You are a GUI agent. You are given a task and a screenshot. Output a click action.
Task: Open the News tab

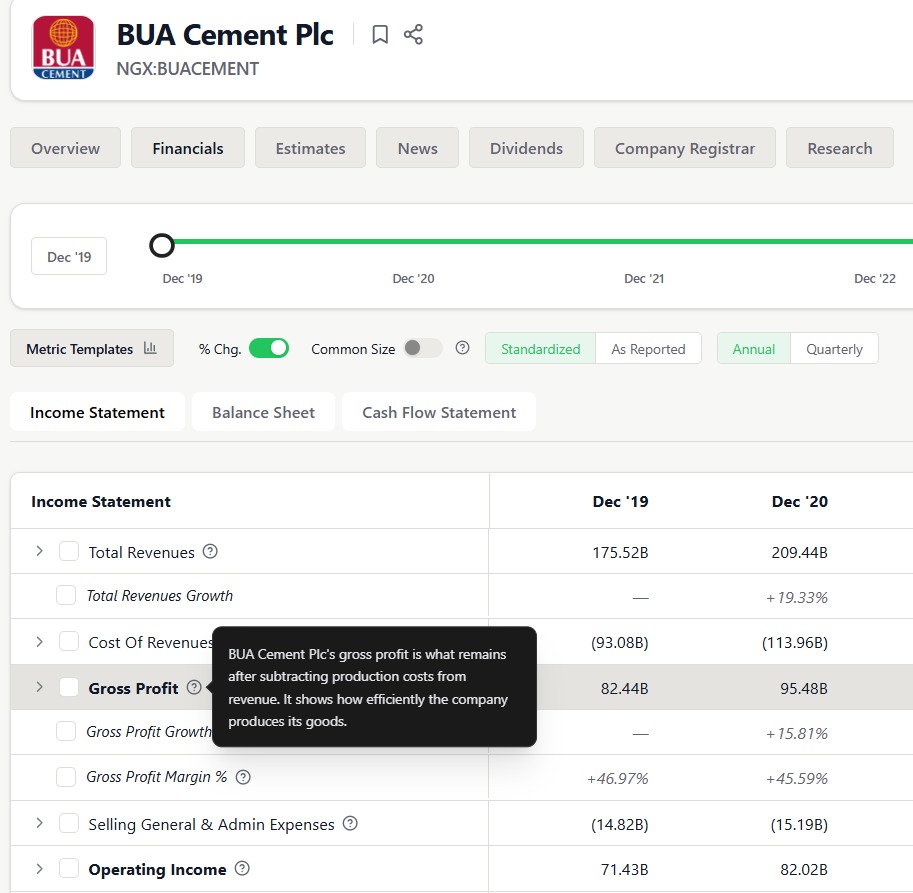417,148
